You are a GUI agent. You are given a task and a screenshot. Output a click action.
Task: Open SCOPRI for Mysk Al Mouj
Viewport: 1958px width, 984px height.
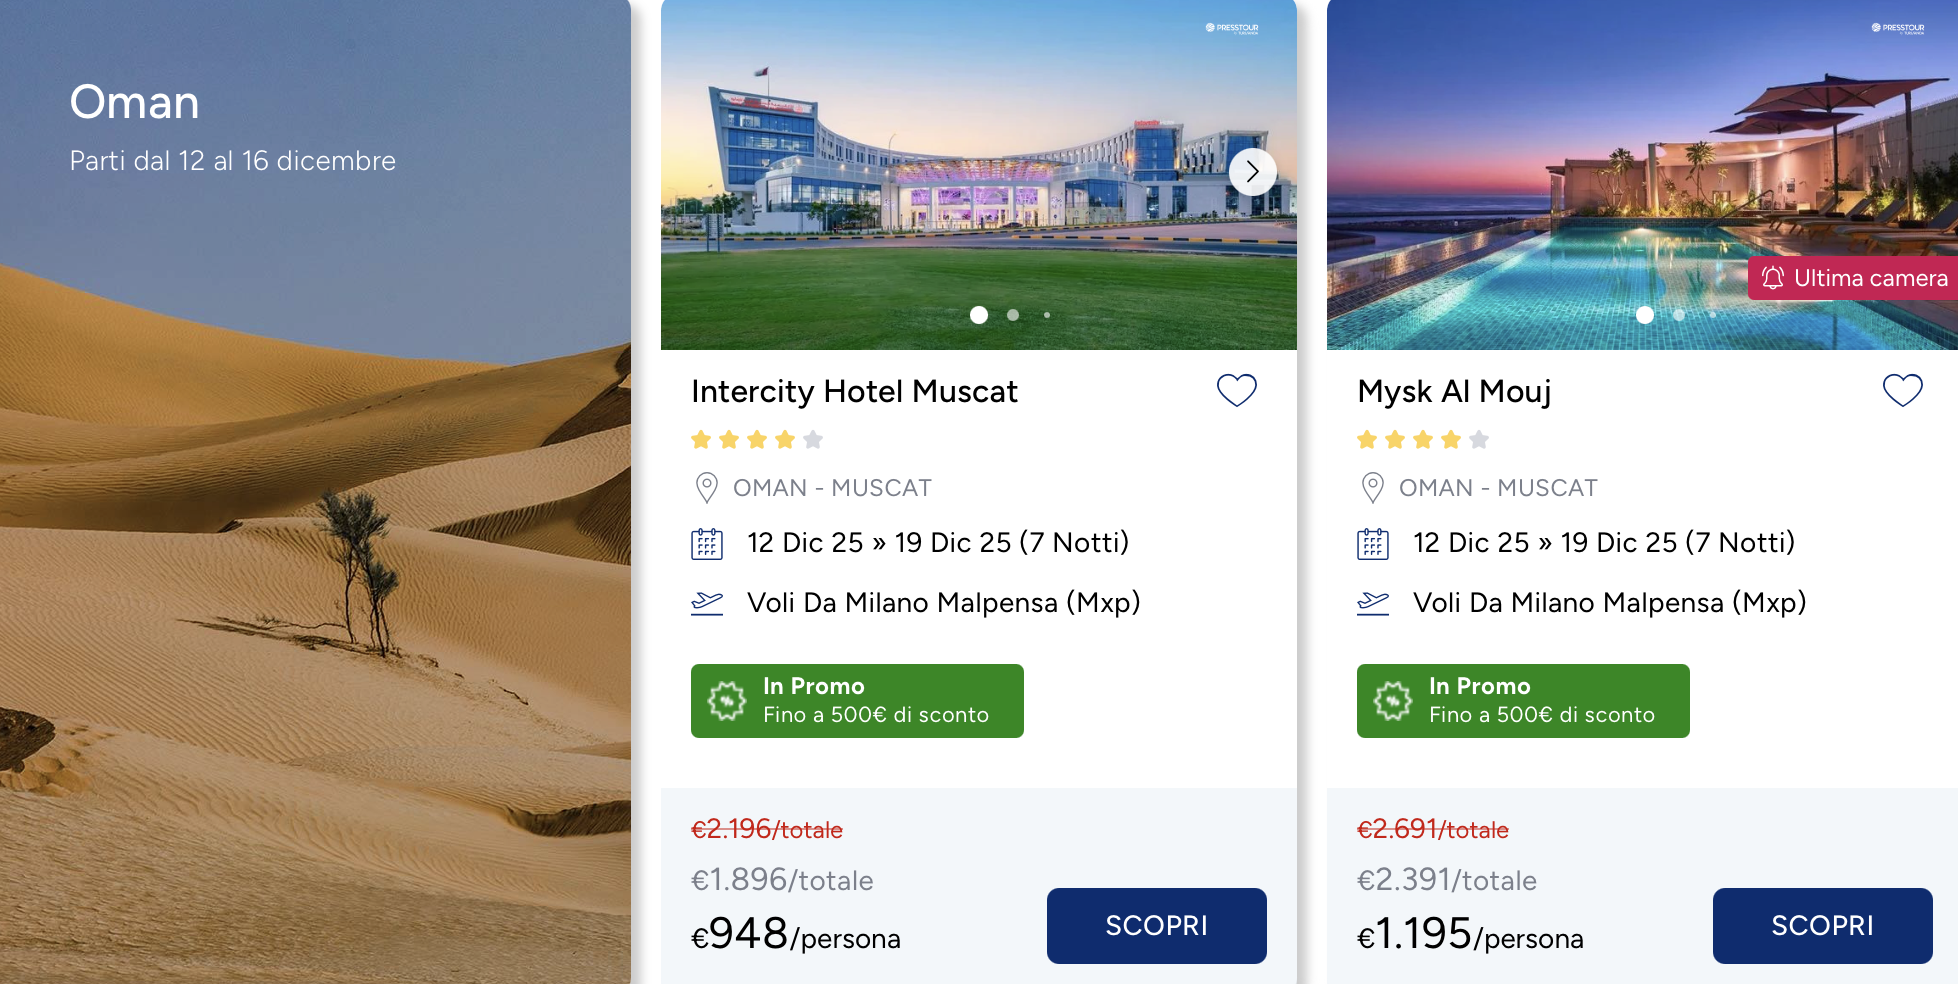[1822, 925]
